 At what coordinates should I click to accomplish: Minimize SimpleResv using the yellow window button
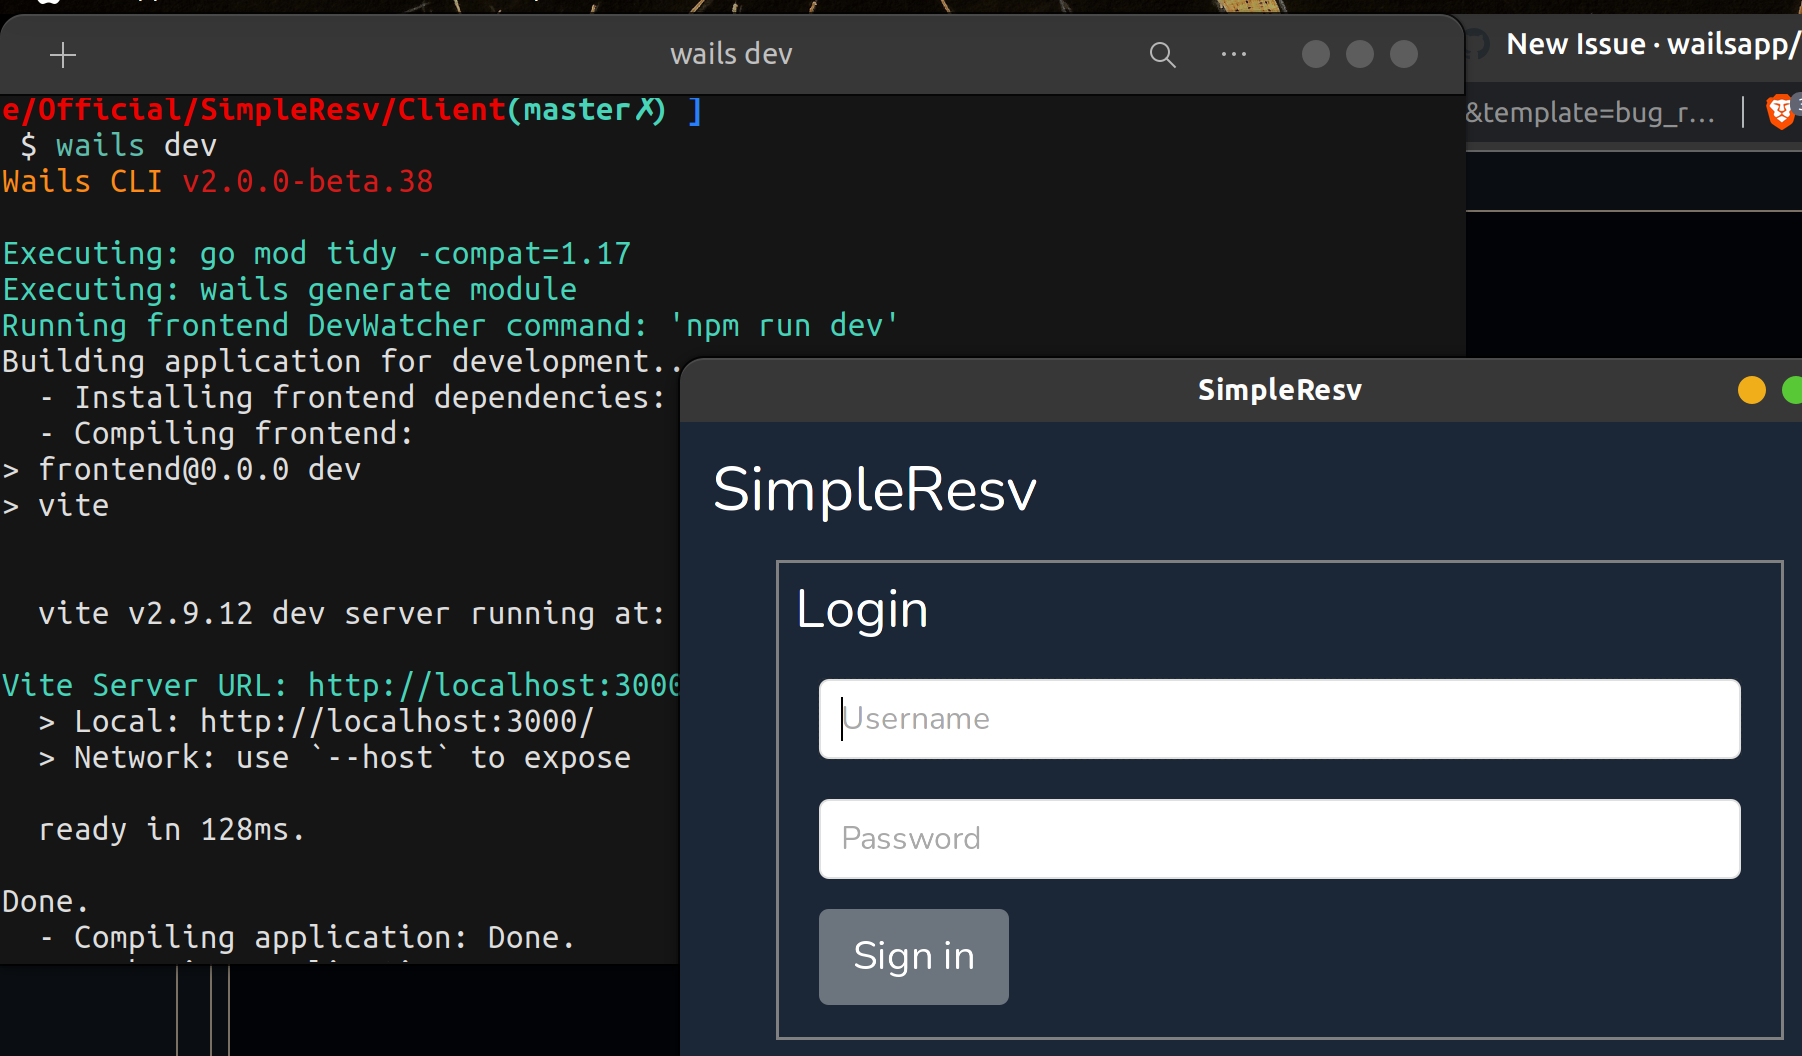(1751, 390)
